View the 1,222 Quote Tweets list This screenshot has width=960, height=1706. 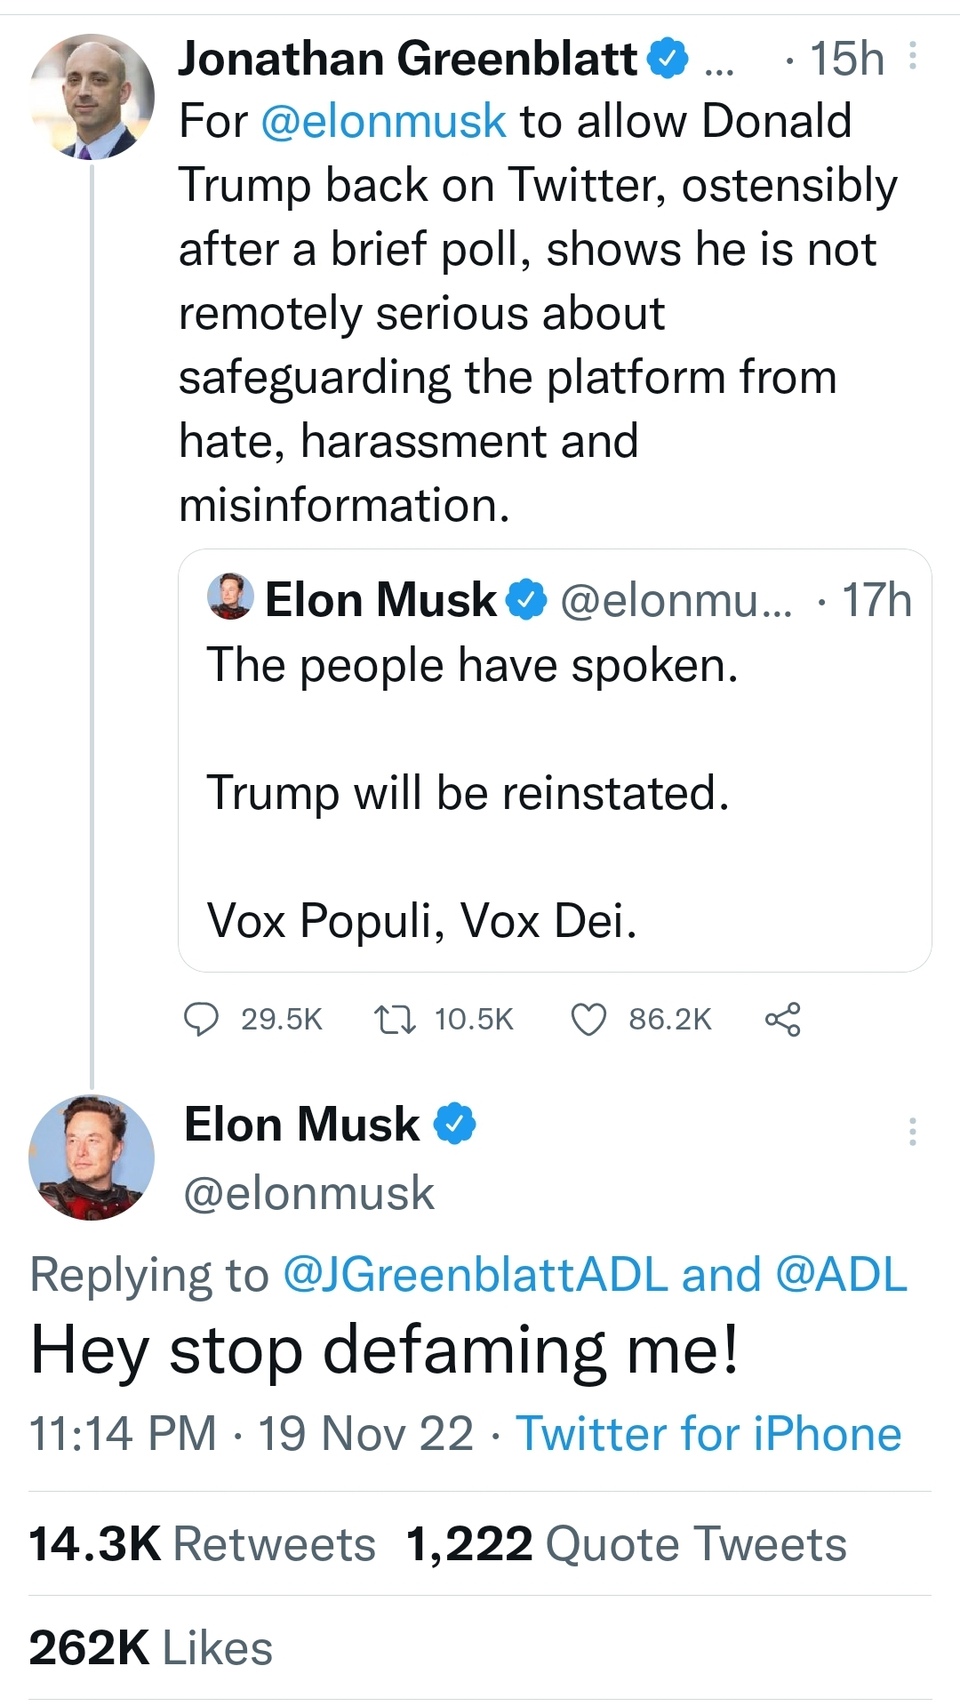click(626, 1544)
